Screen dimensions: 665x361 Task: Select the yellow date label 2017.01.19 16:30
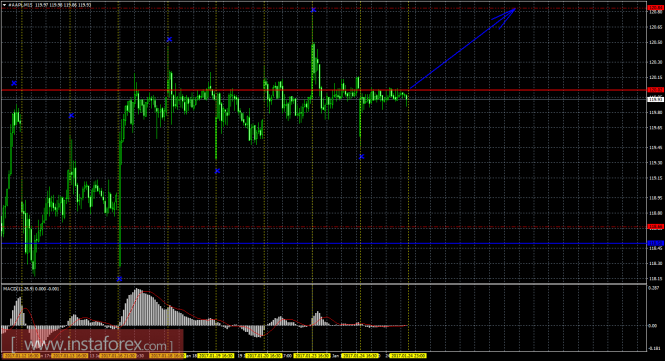[215, 355]
